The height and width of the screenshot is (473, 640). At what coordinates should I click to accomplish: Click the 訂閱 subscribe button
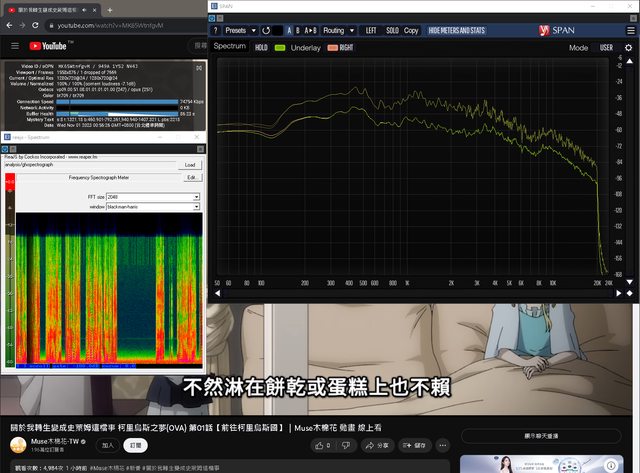(136, 445)
